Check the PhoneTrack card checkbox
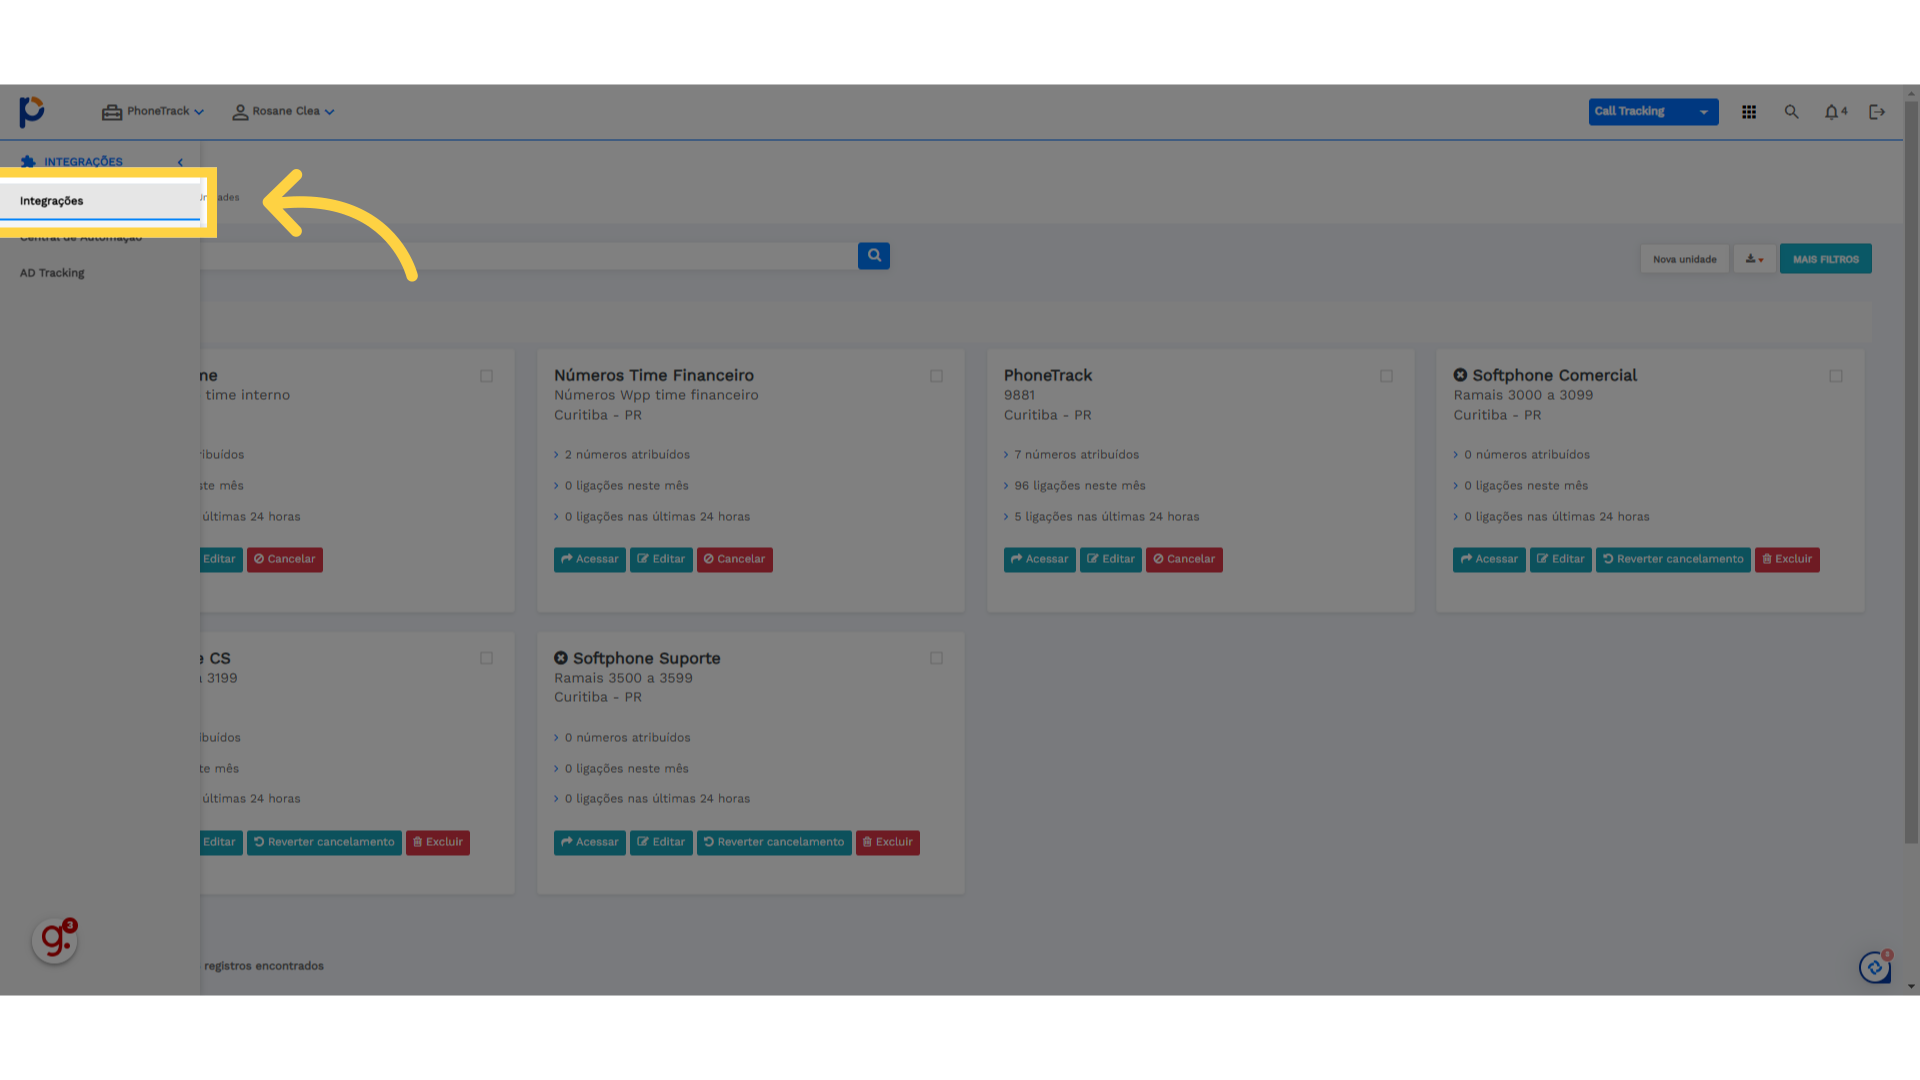The image size is (1920, 1080). [1386, 376]
